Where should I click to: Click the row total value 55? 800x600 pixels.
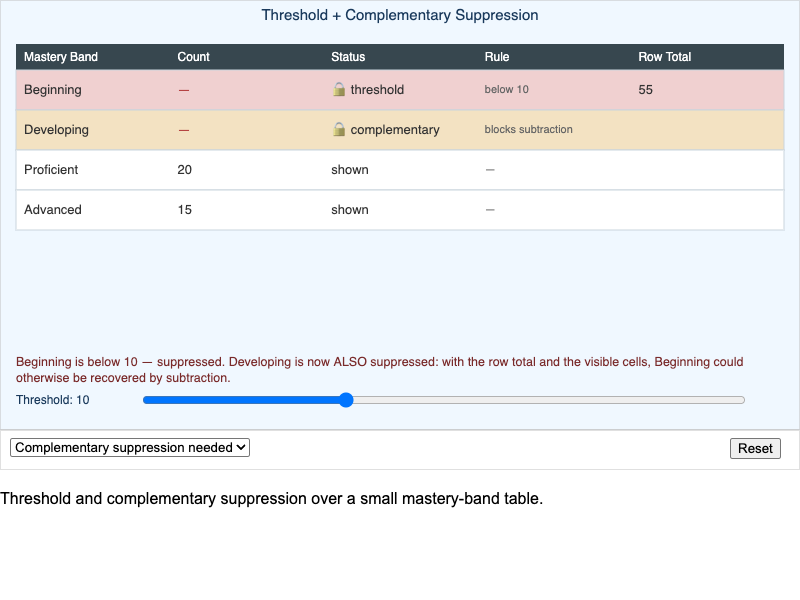(x=645, y=90)
